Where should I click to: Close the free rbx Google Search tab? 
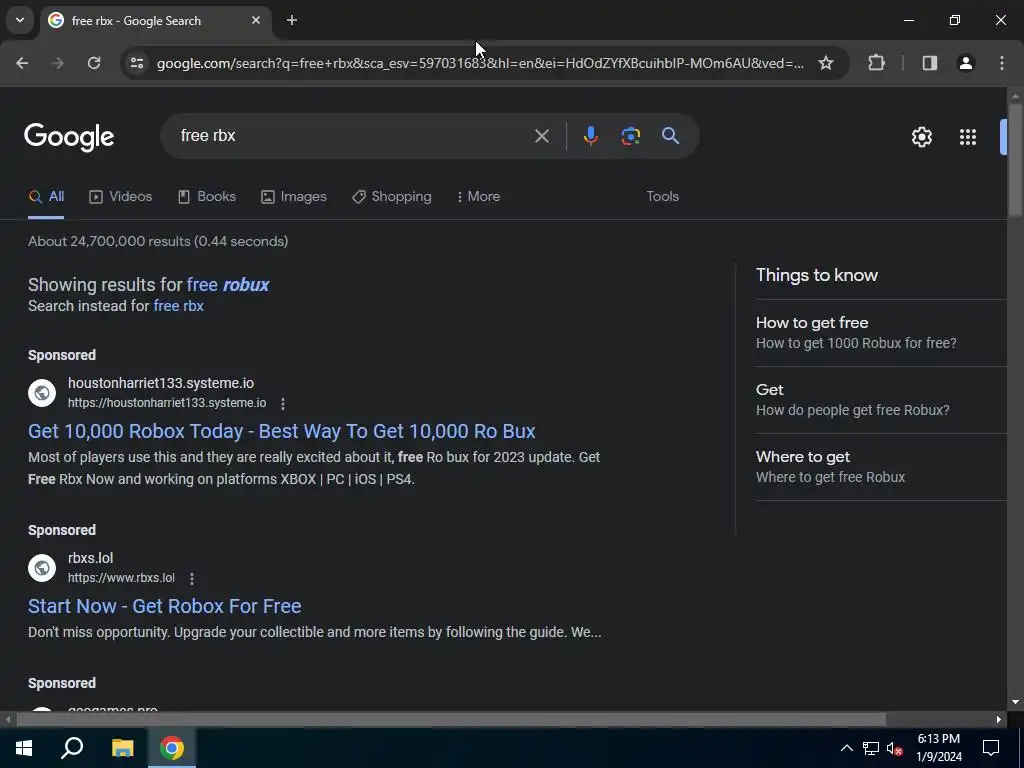(256, 20)
